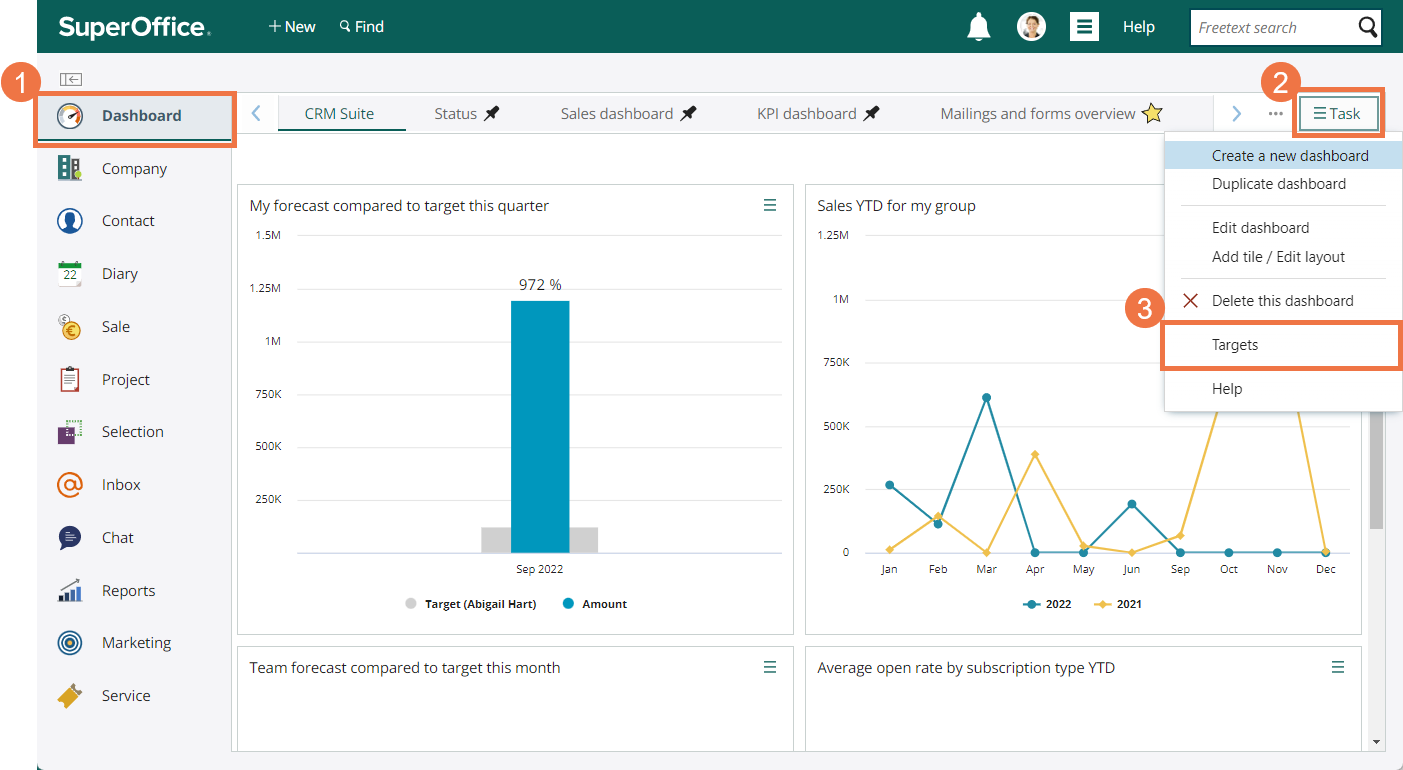Open the Dashboard navigator item
Screen dimensions: 1403x770
tap(135, 116)
